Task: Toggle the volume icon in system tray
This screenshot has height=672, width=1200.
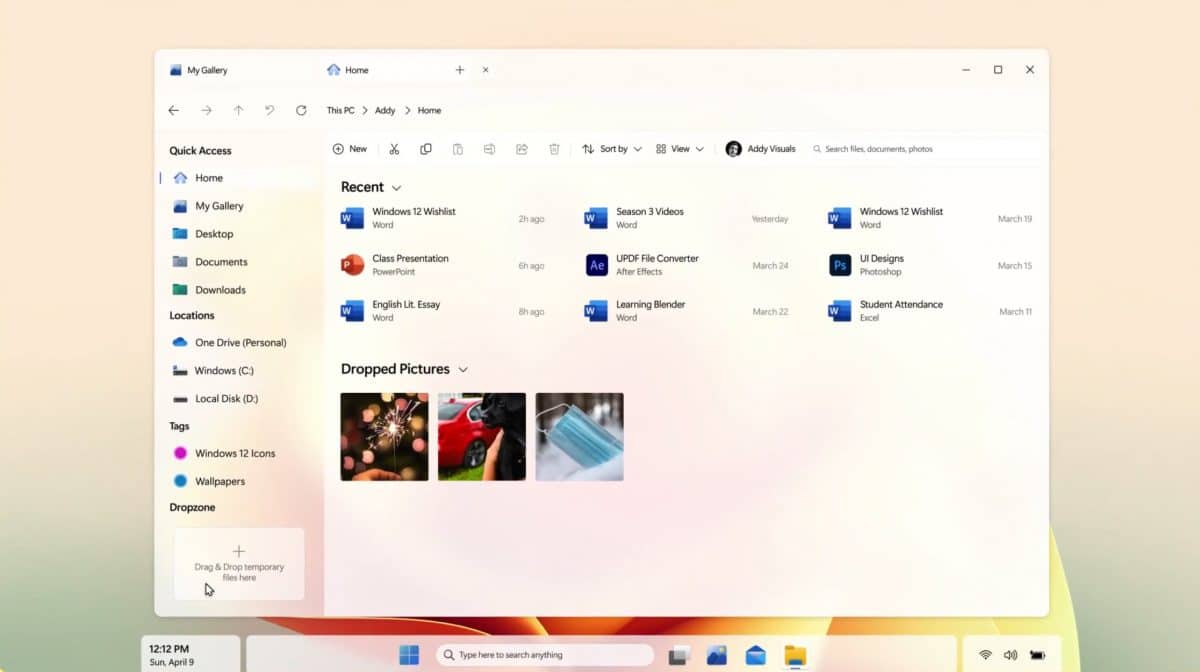Action: point(1010,655)
